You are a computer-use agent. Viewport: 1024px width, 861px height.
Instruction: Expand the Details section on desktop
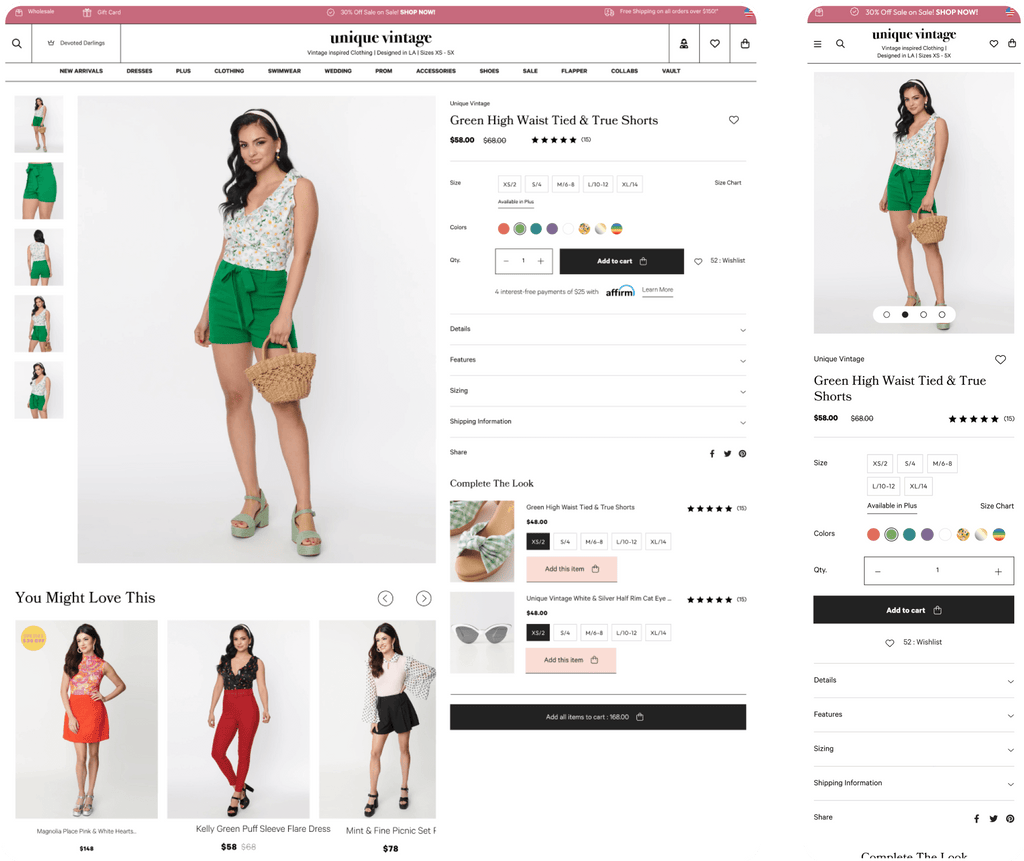(x=597, y=329)
